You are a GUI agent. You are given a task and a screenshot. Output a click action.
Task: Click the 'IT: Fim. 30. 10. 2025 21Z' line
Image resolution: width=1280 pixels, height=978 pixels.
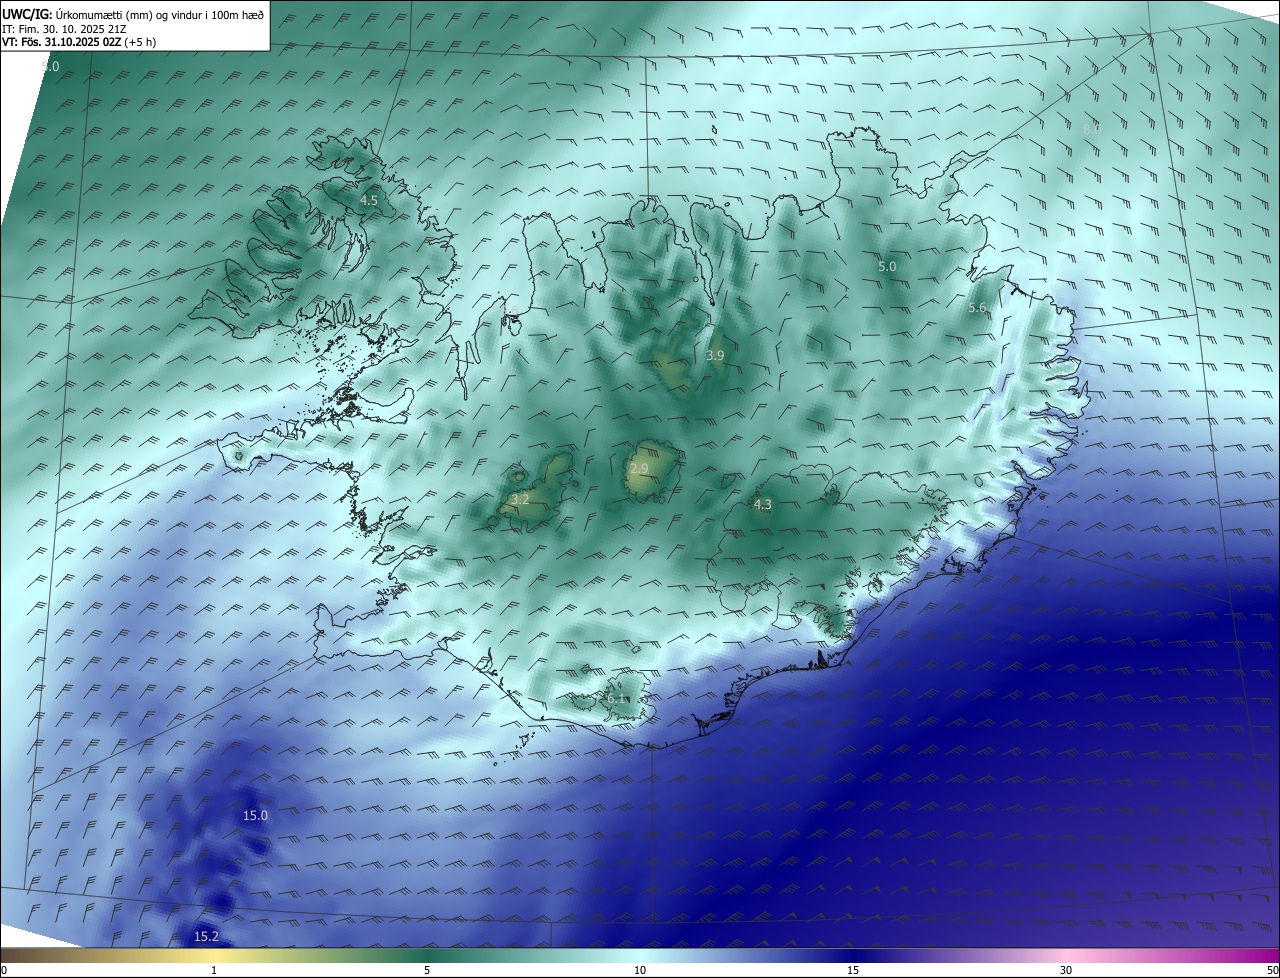pos(64,29)
